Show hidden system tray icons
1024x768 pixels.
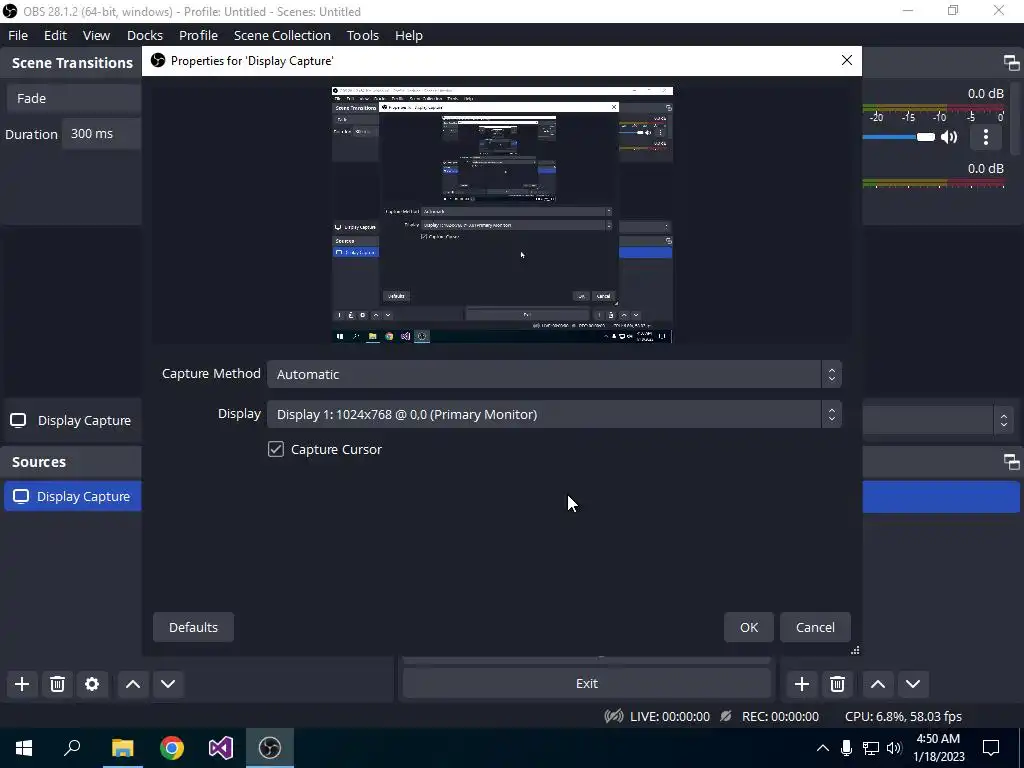823,748
